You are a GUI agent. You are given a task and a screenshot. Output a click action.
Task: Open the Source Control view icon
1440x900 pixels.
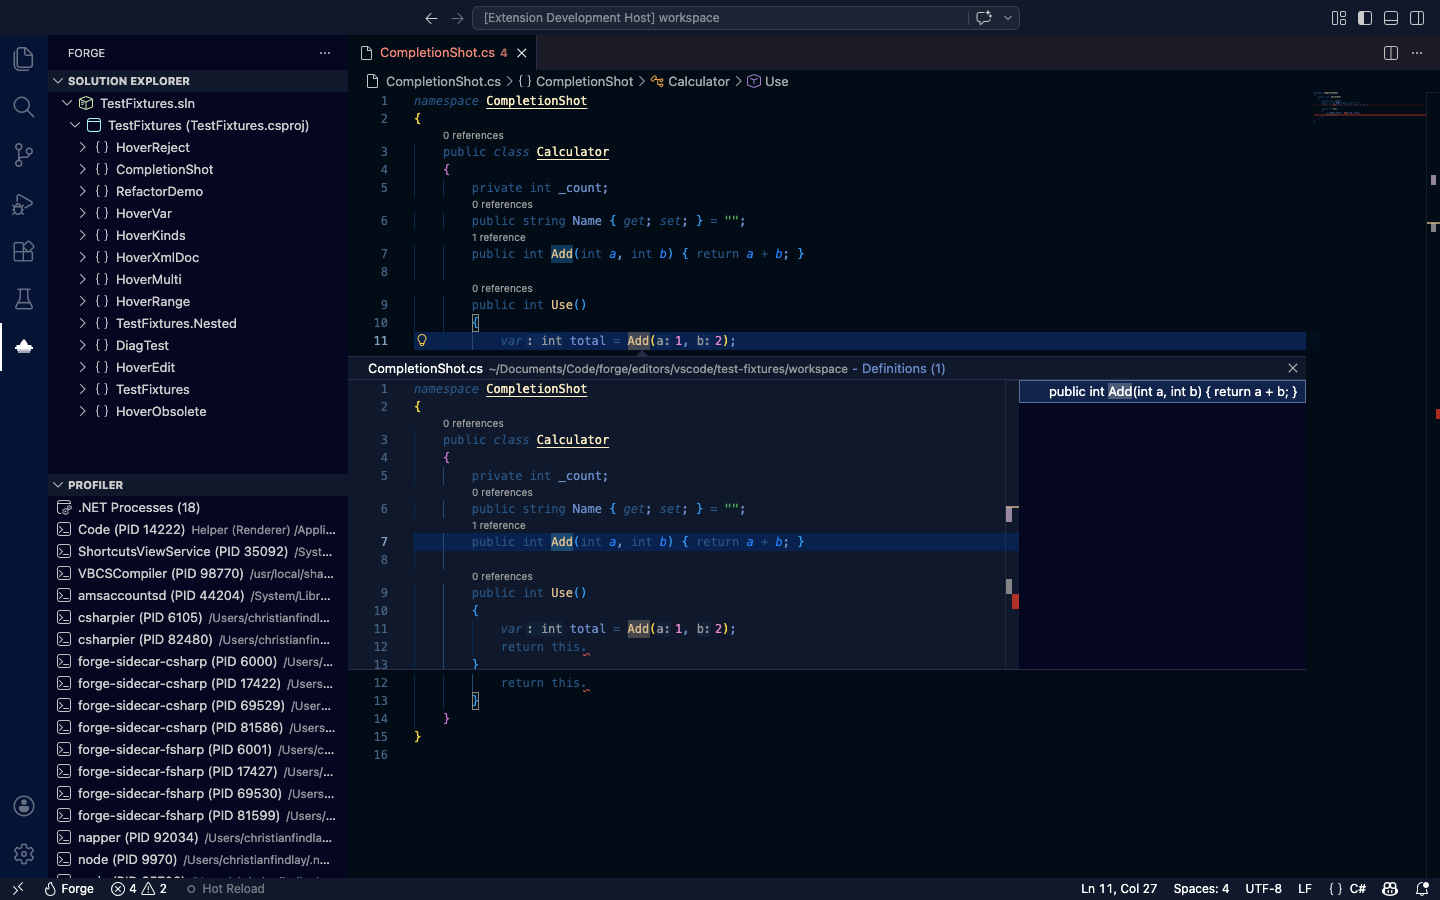click(24, 155)
